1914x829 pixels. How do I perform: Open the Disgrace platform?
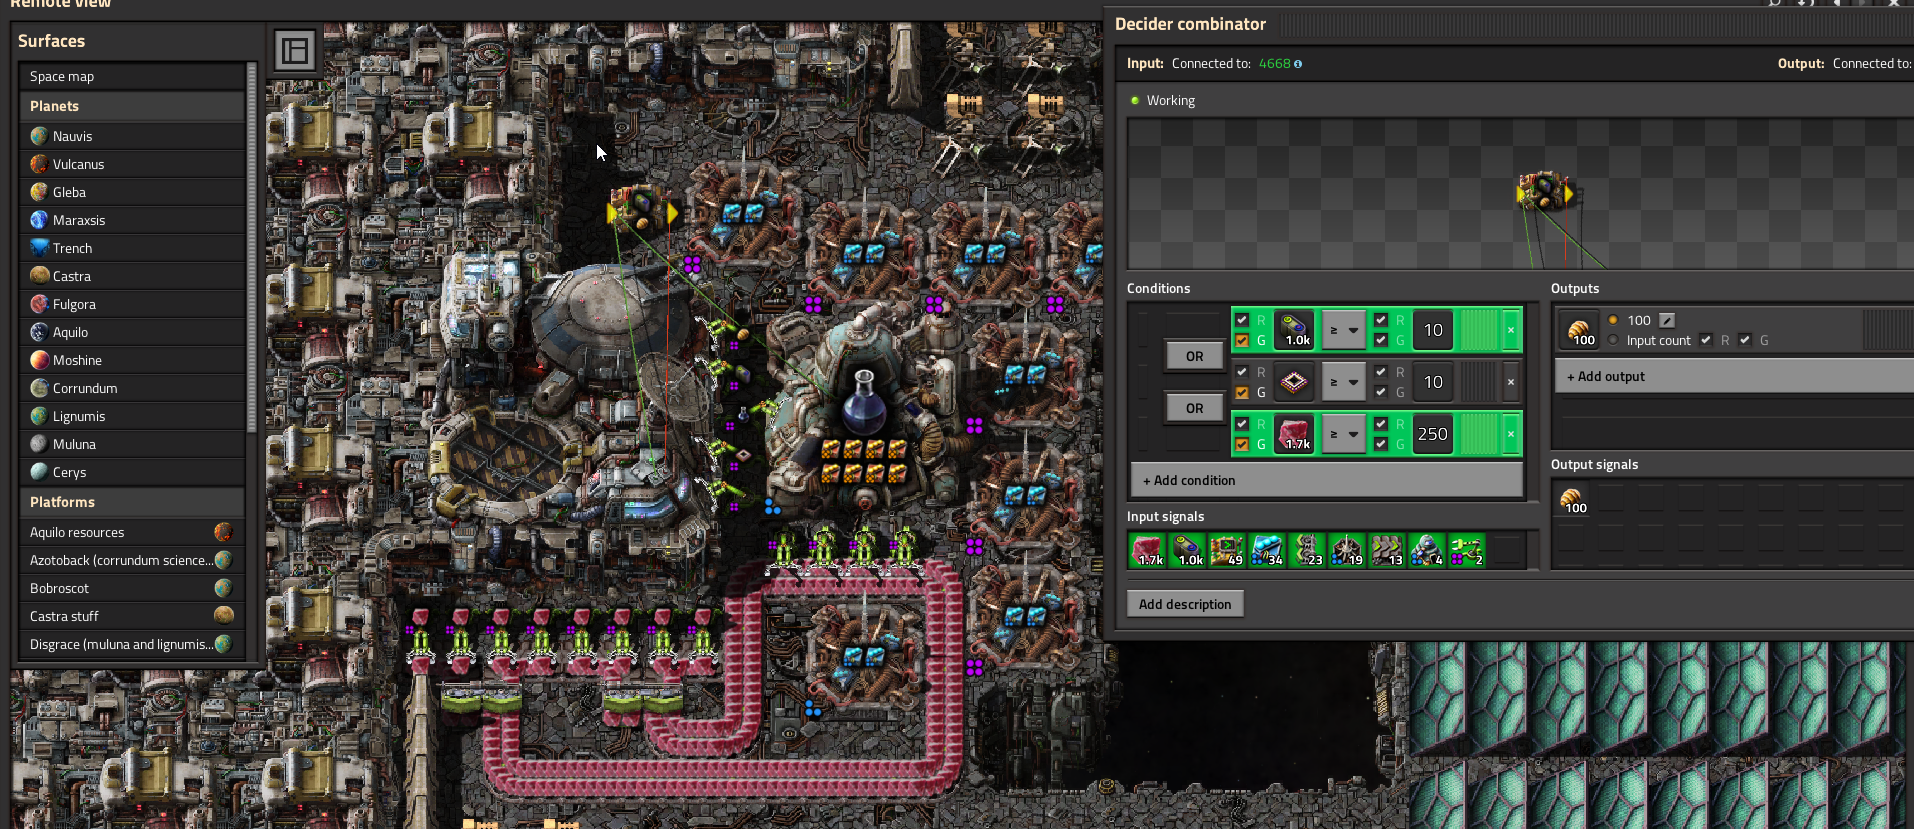click(x=132, y=644)
